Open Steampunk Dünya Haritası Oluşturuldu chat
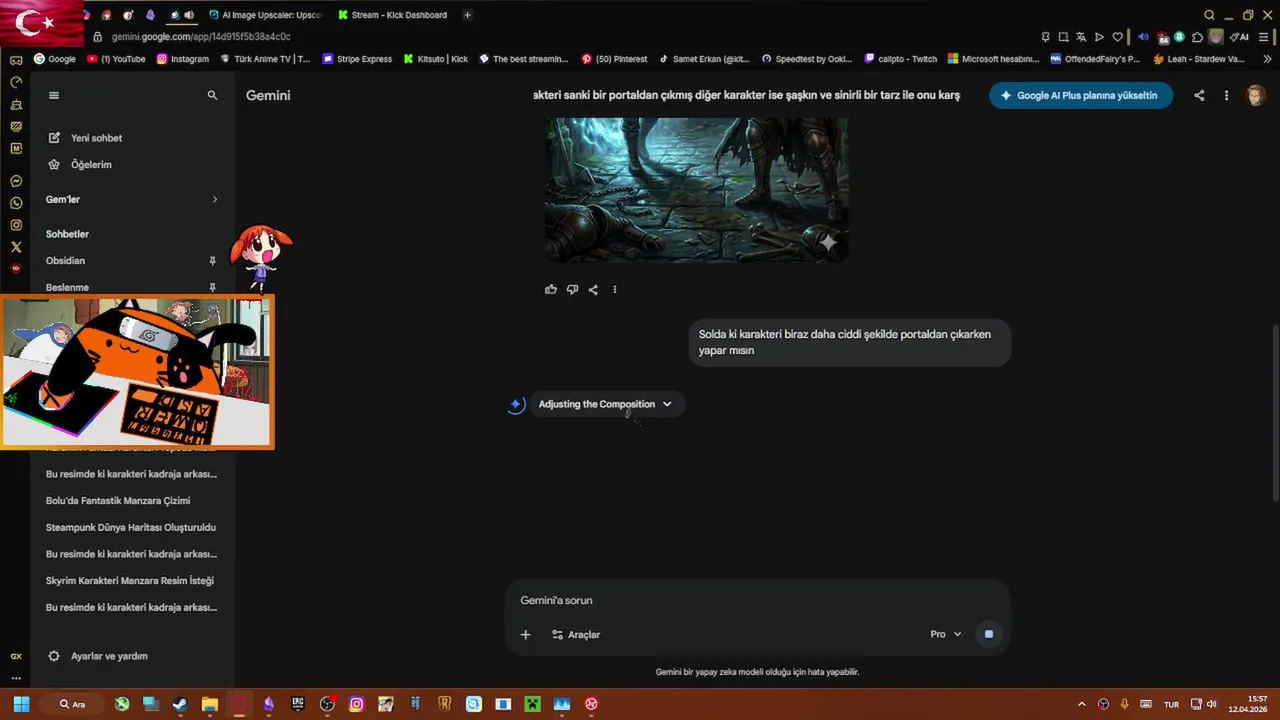1280x720 pixels. click(131, 527)
